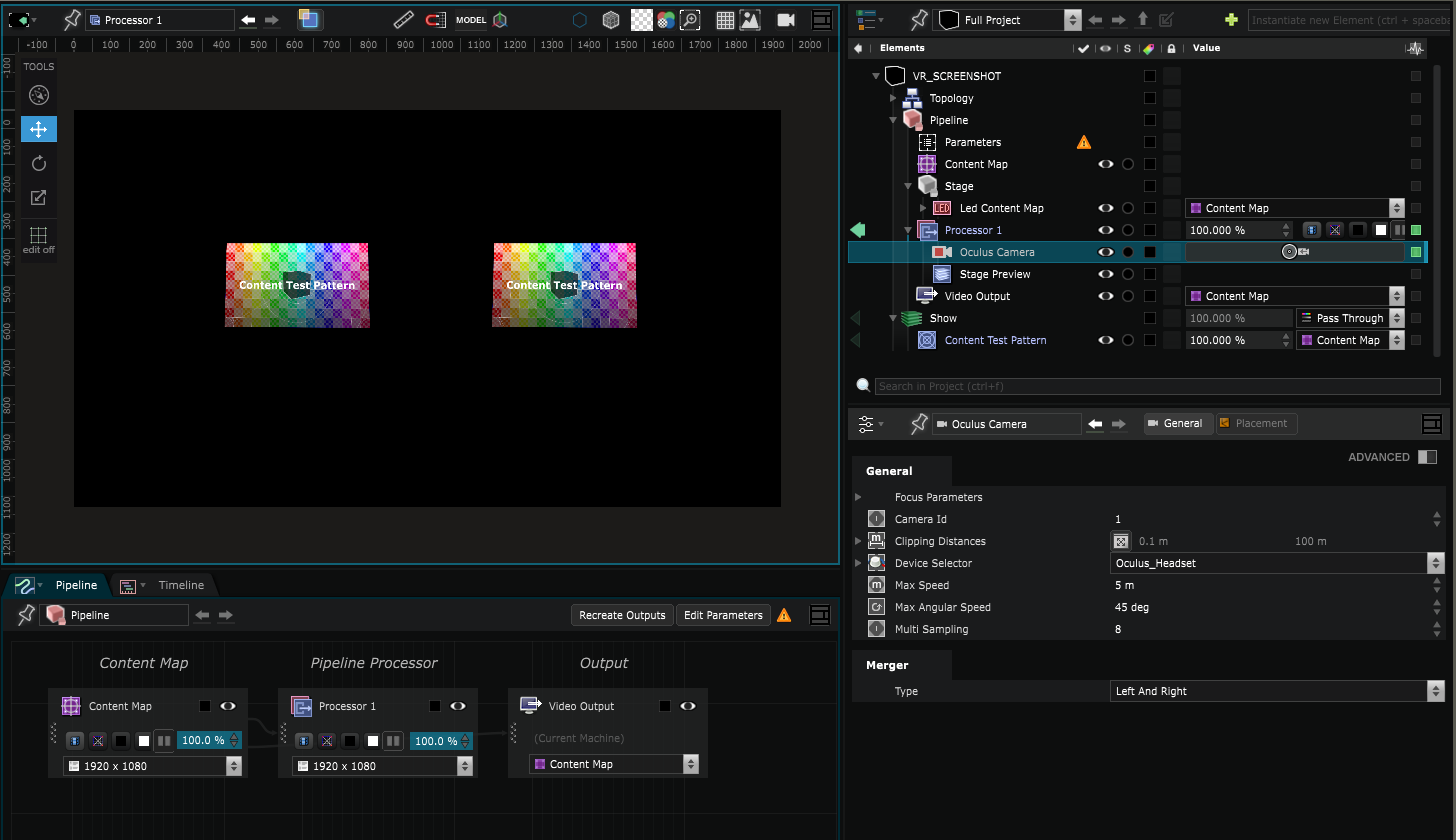The width and height of the screenshot is (1456, 840).
Task: Click the video camera icon in viewport toolbar
Action: [786, 20]
